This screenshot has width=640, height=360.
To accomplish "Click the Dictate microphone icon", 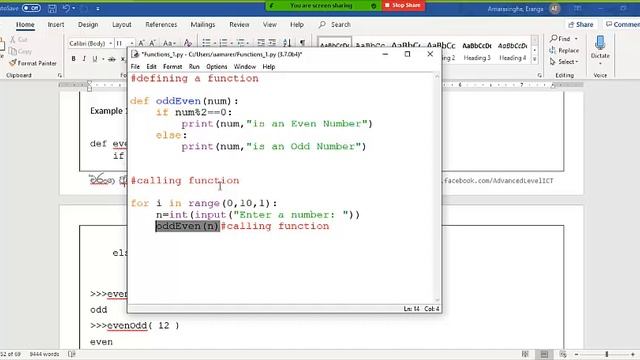I will [600, 43].
